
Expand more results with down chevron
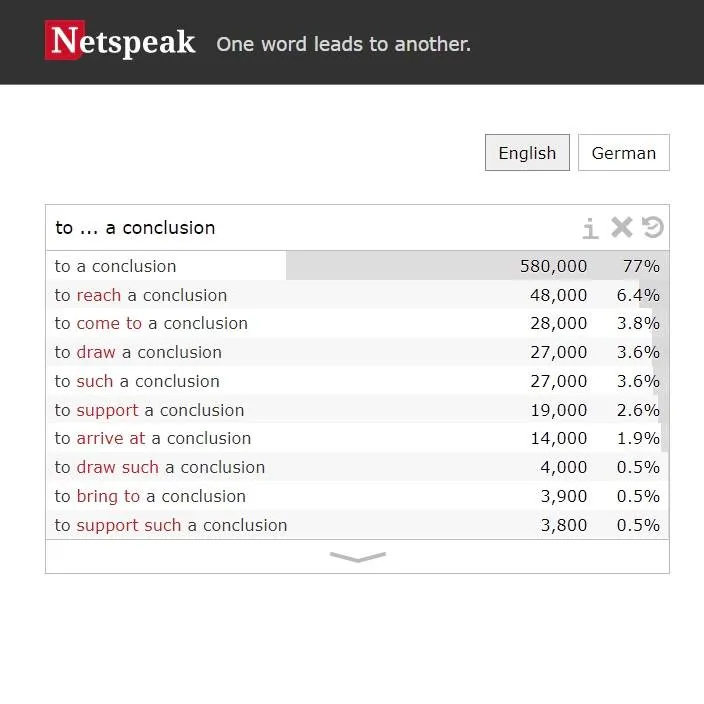pos(357,557)
